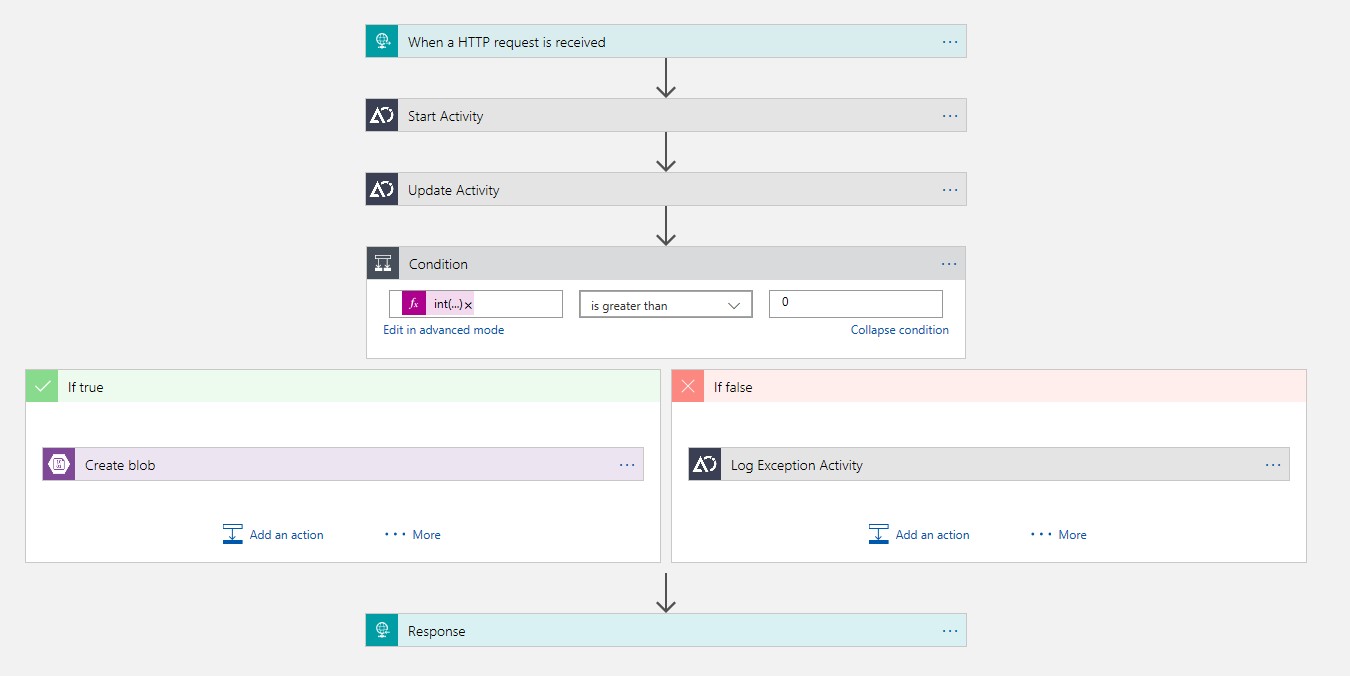Image resolution: width=1350 pixels, height=676 pixels.
Task: Click the HTTP request trigger globe icon
Action: 382,42
